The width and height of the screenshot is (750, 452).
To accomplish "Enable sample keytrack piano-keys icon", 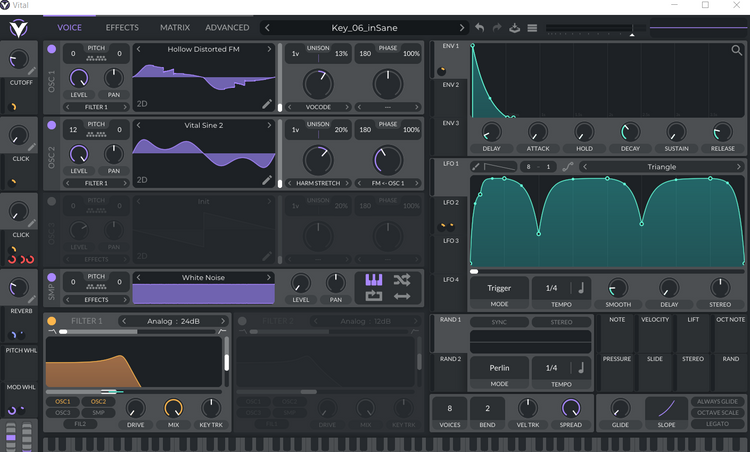I will pos(374,280).
